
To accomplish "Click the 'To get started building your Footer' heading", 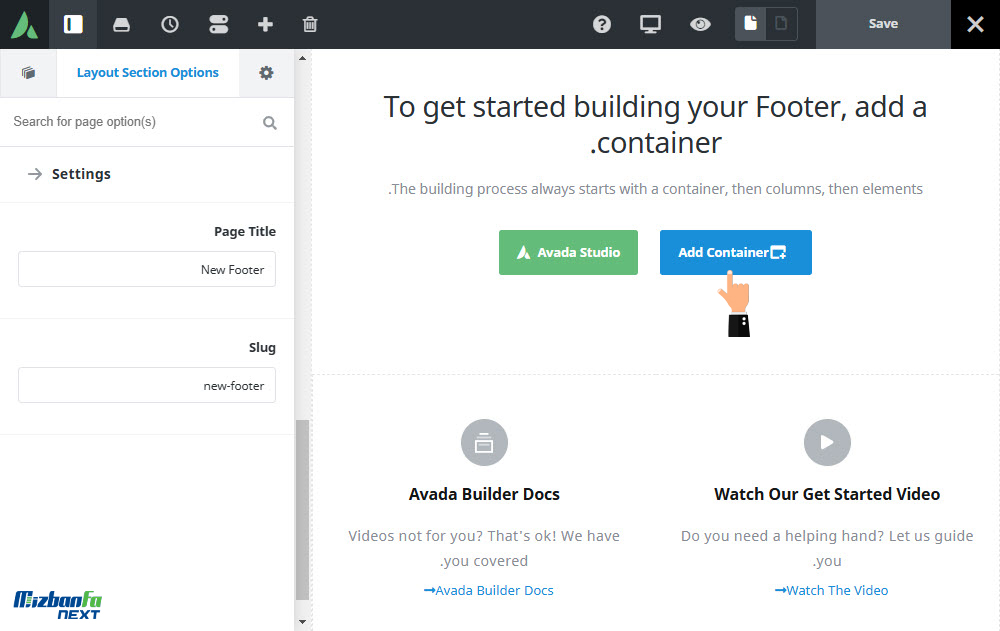I will point(655,124).
